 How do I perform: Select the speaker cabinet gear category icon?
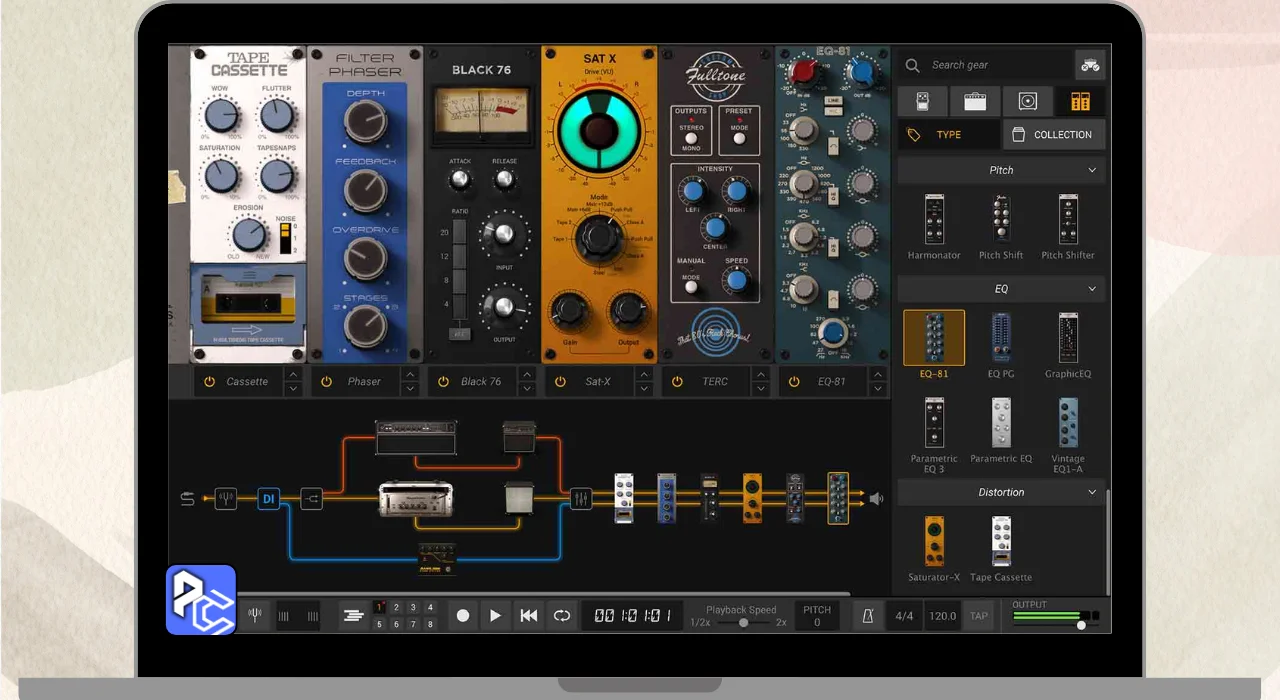click(x=1028, y=101)
